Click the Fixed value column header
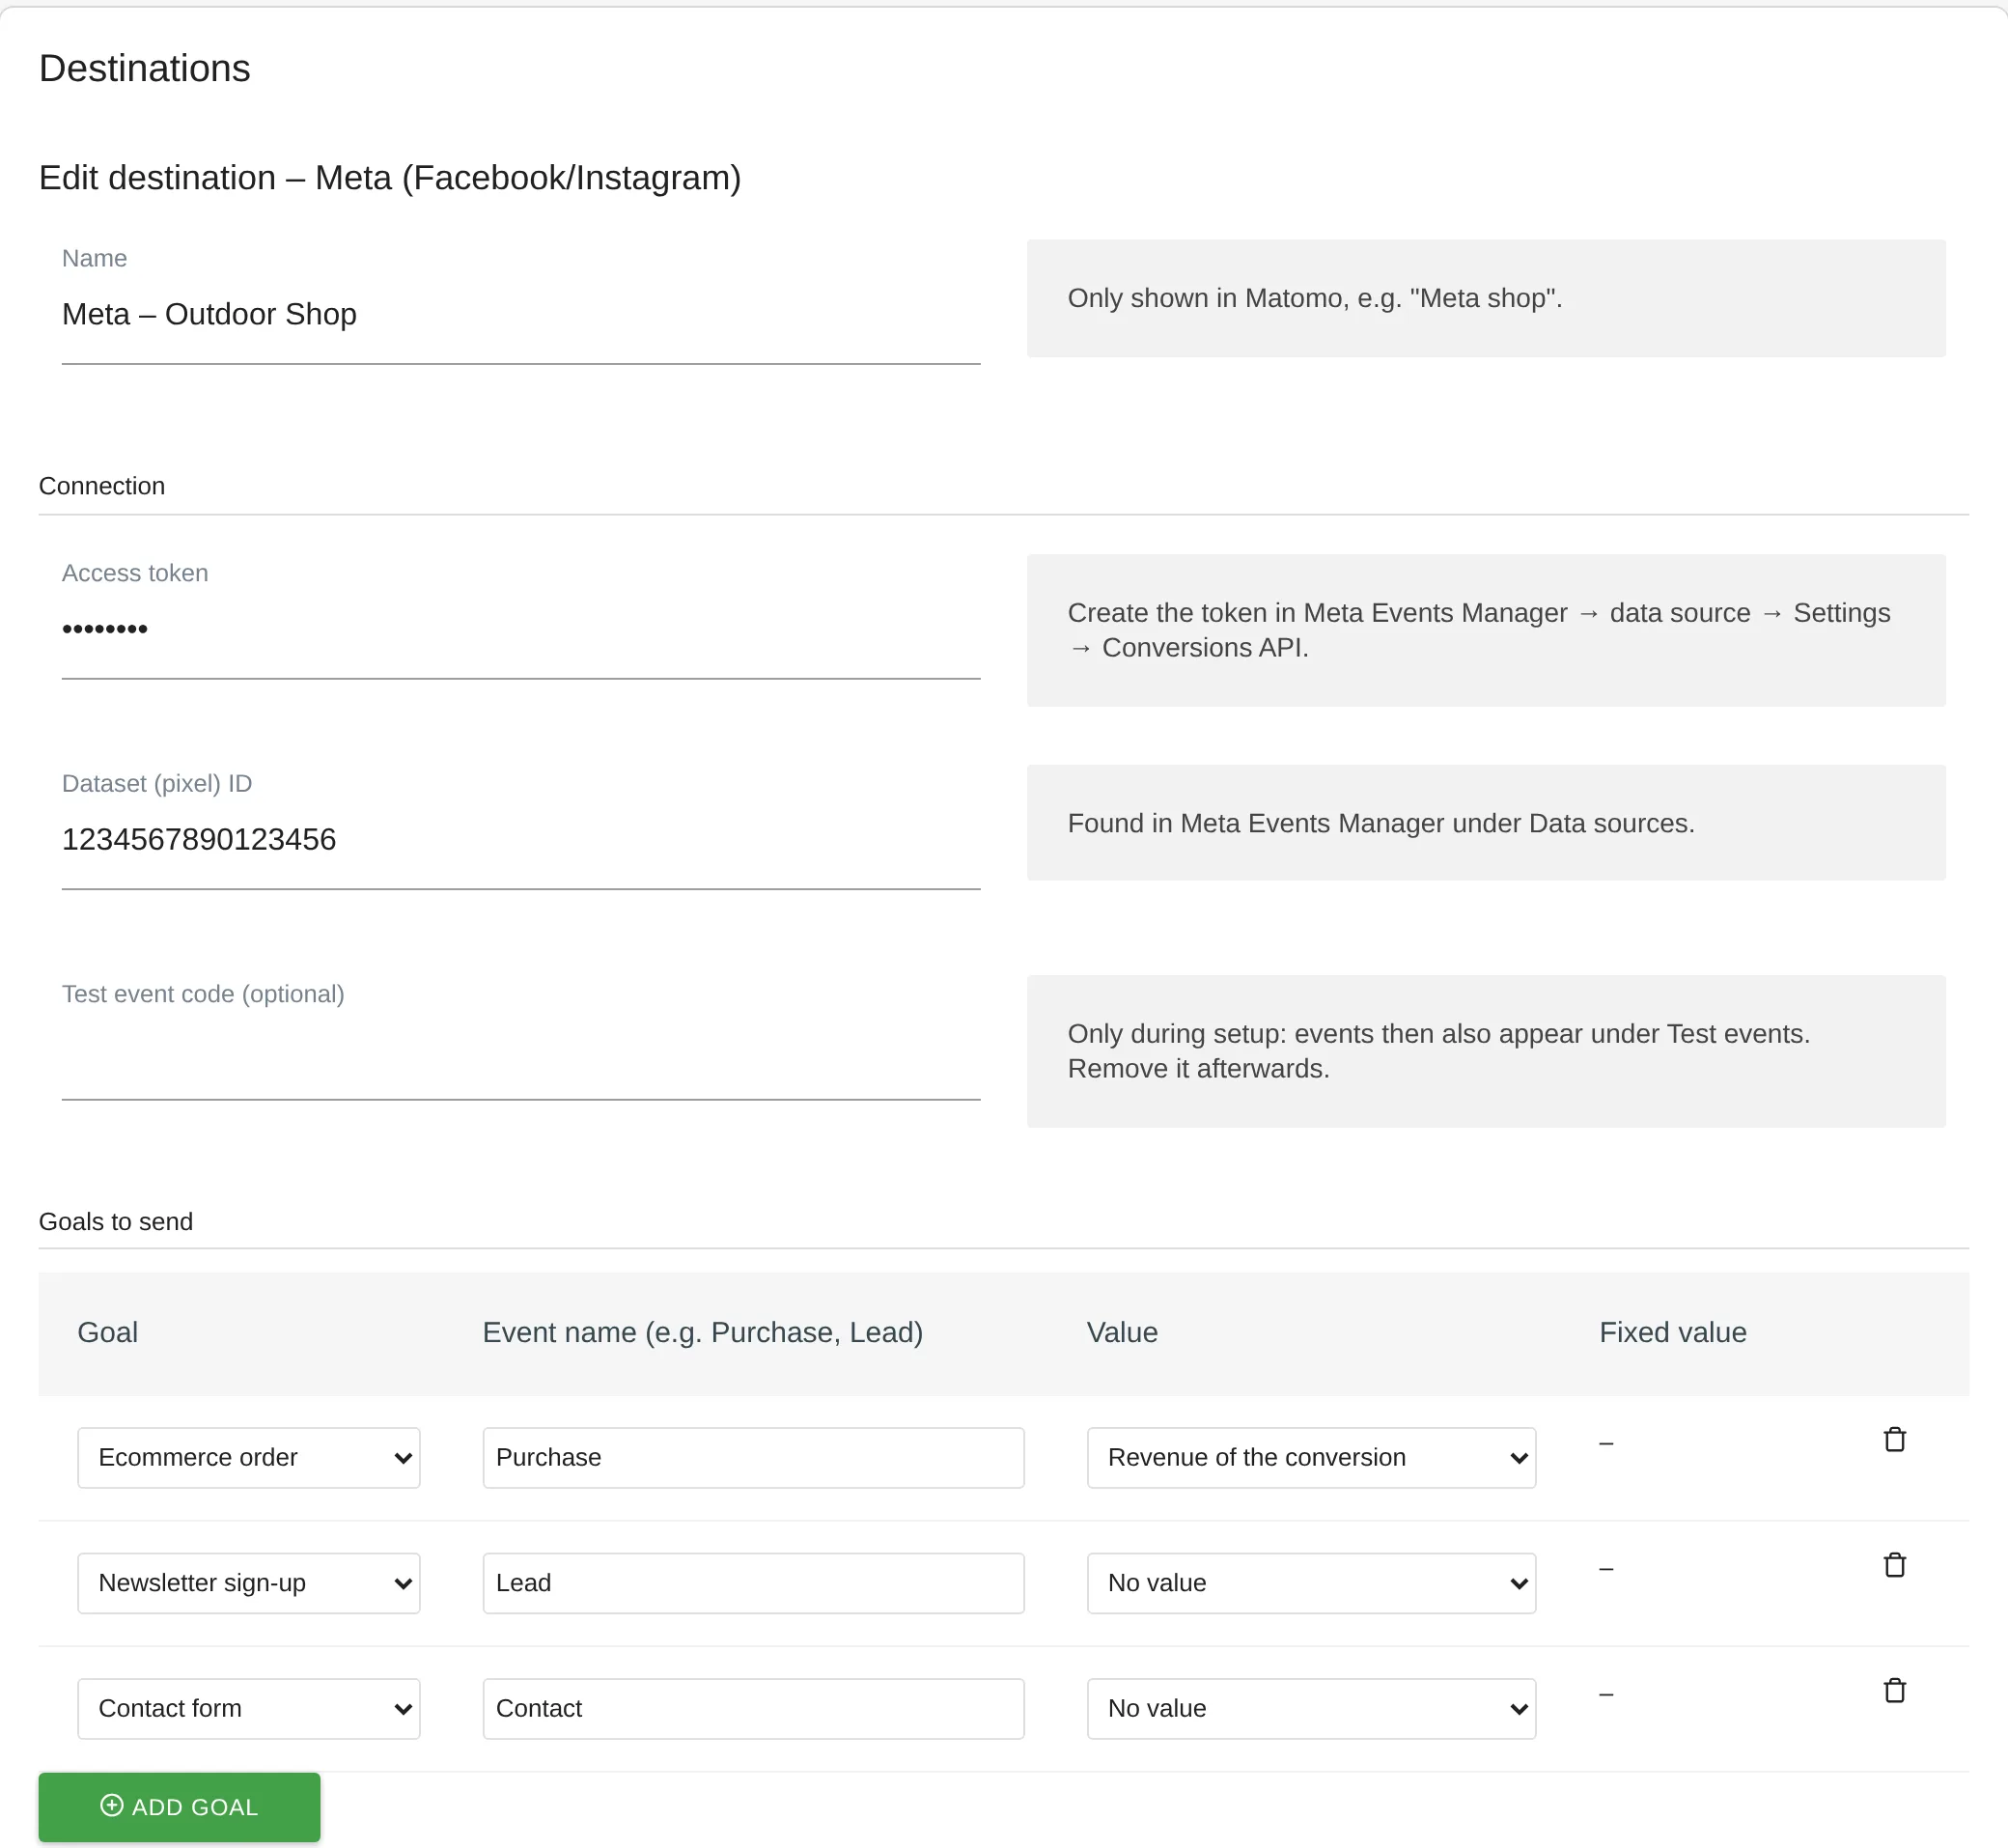Image resolution: width=2008 pixels, height=1848 pixels. coord(1672,1332)
